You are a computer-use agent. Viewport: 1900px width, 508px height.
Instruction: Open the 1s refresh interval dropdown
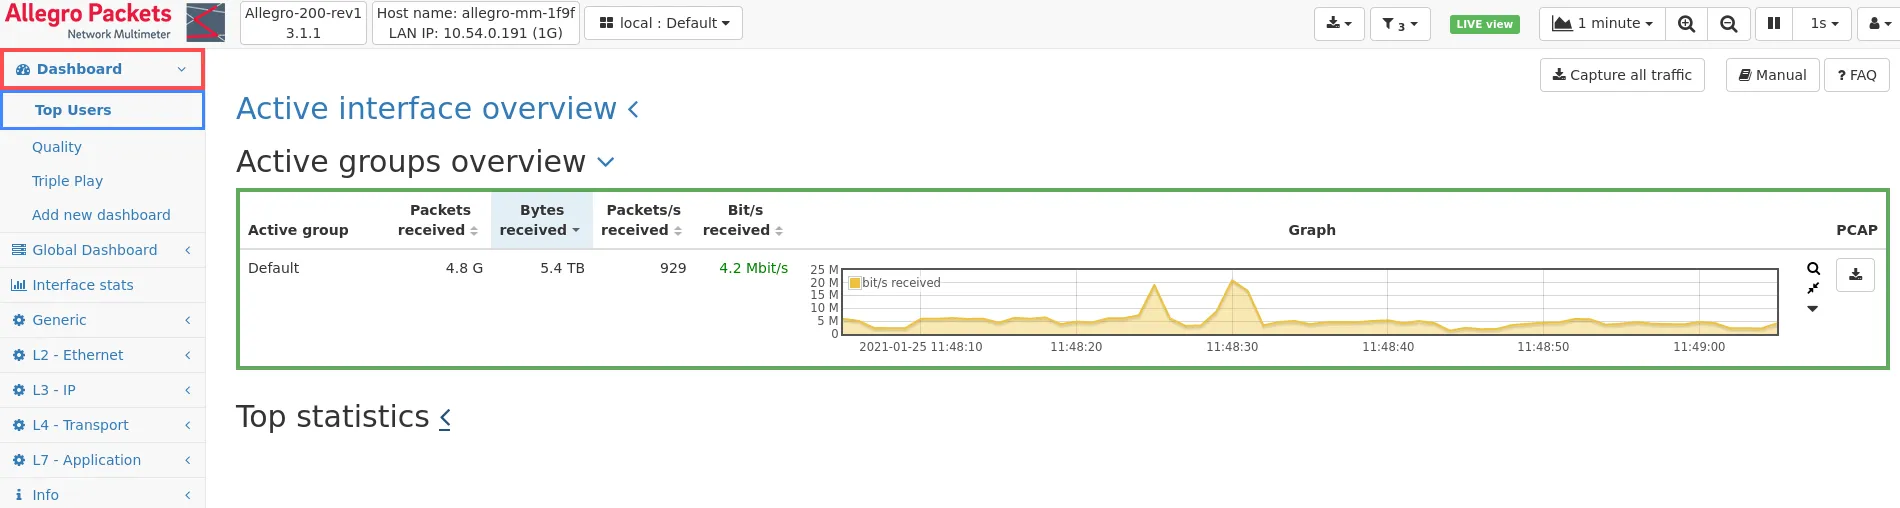tap(1823, 24)
